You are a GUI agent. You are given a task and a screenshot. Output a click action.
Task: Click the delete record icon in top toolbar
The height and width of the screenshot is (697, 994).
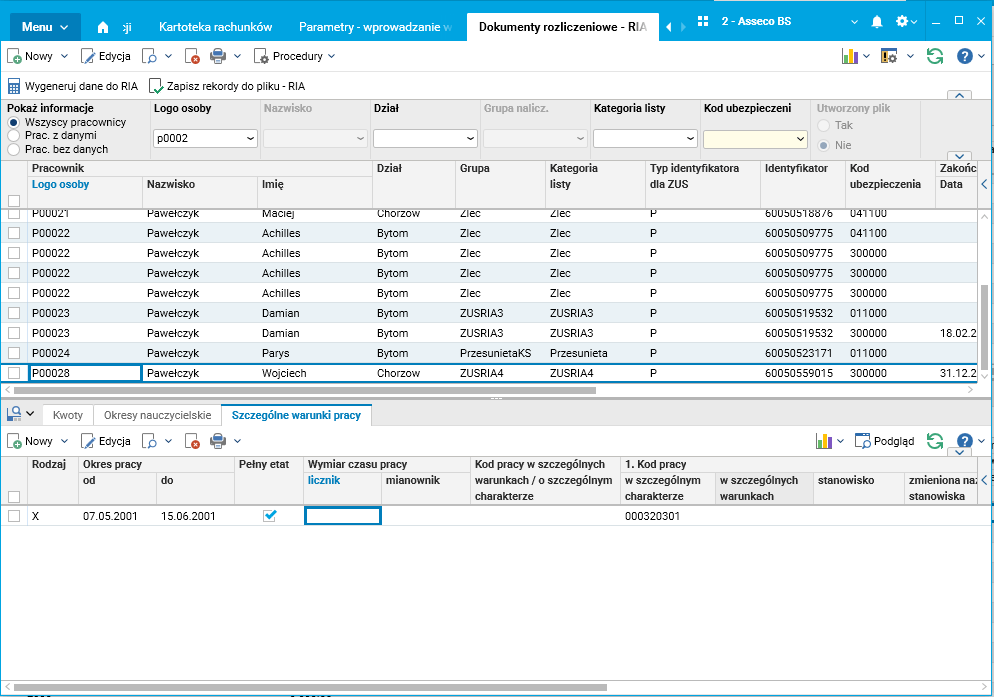pyautogui.click(x=192, y=57)
